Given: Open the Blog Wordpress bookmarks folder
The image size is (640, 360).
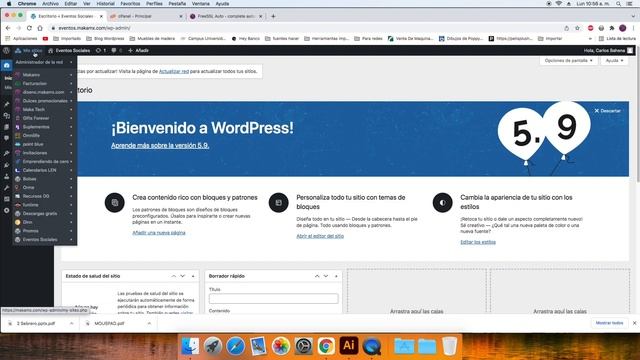Looking at the screenshot, I should coord(105,38).
